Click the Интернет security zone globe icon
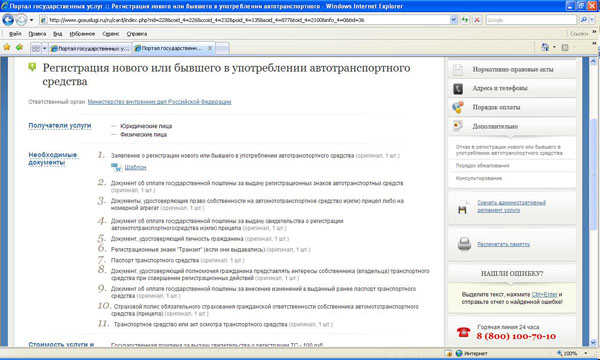The image size is (600, 360). [459, 353]
